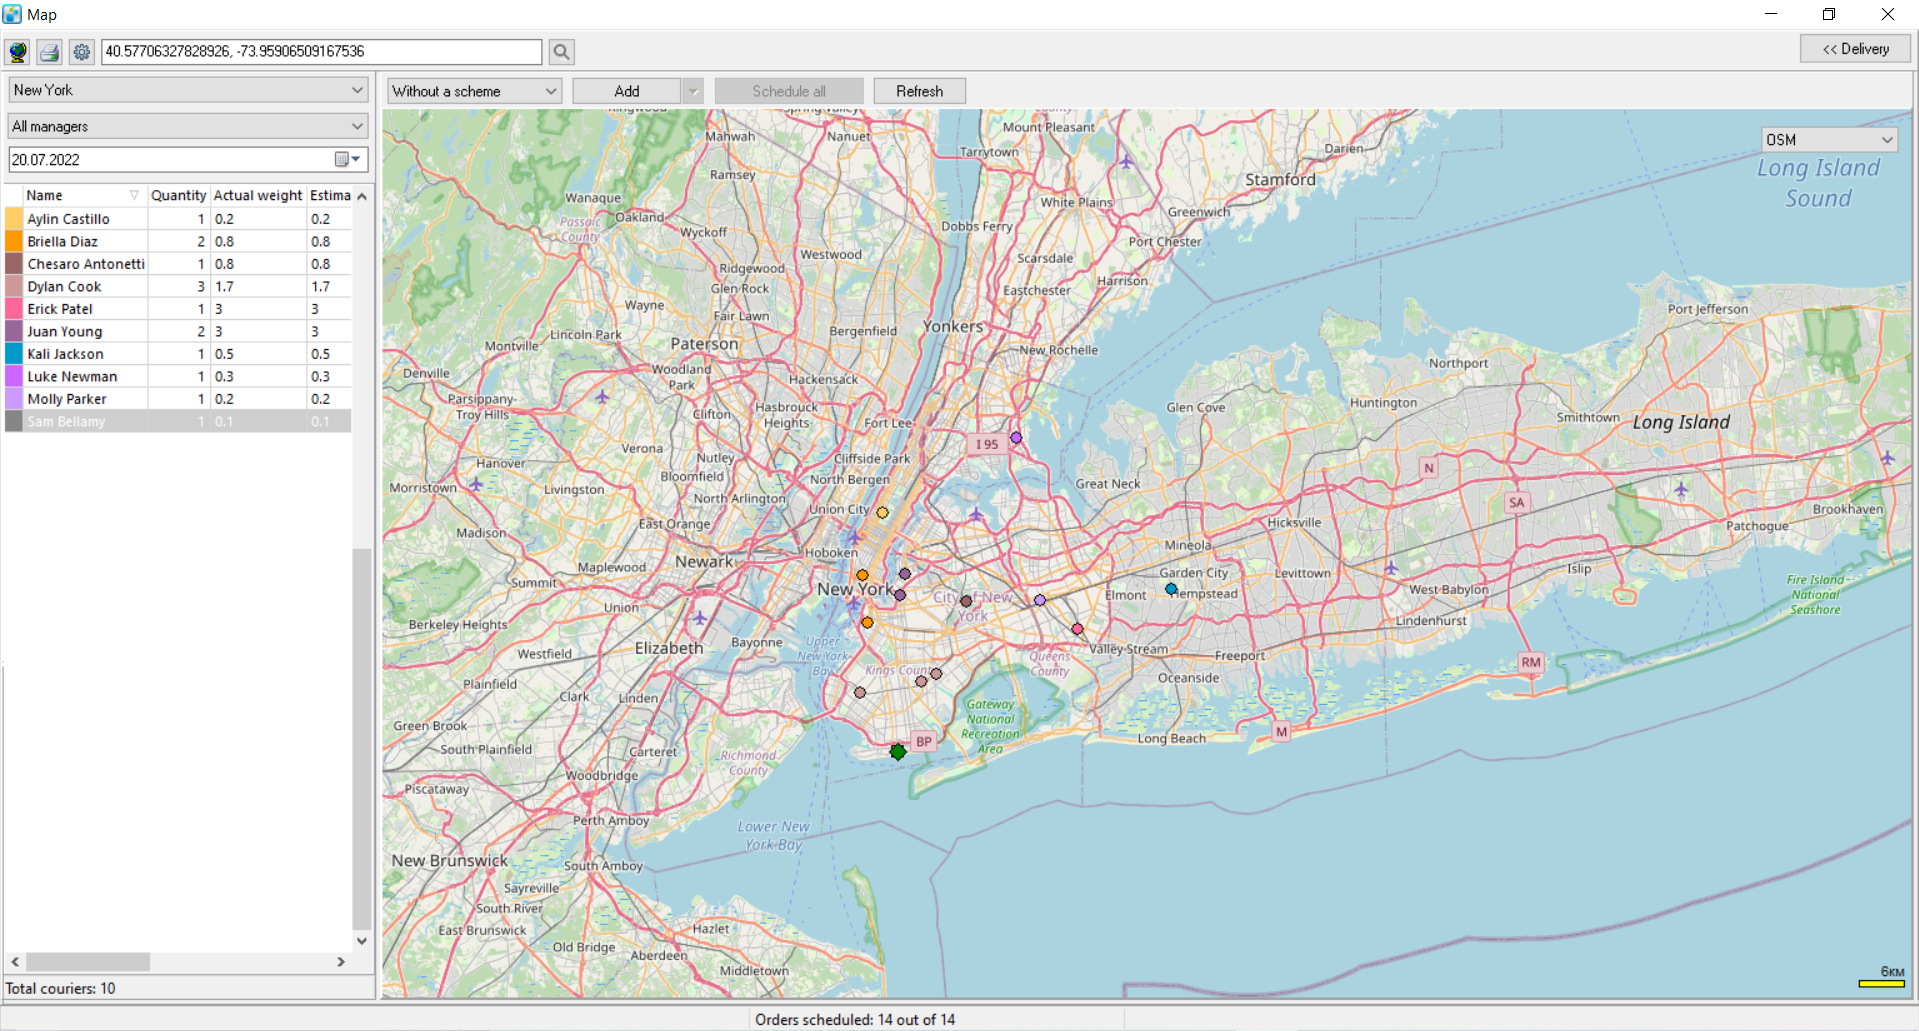Expand the Add button dropdown arrow

692,91
